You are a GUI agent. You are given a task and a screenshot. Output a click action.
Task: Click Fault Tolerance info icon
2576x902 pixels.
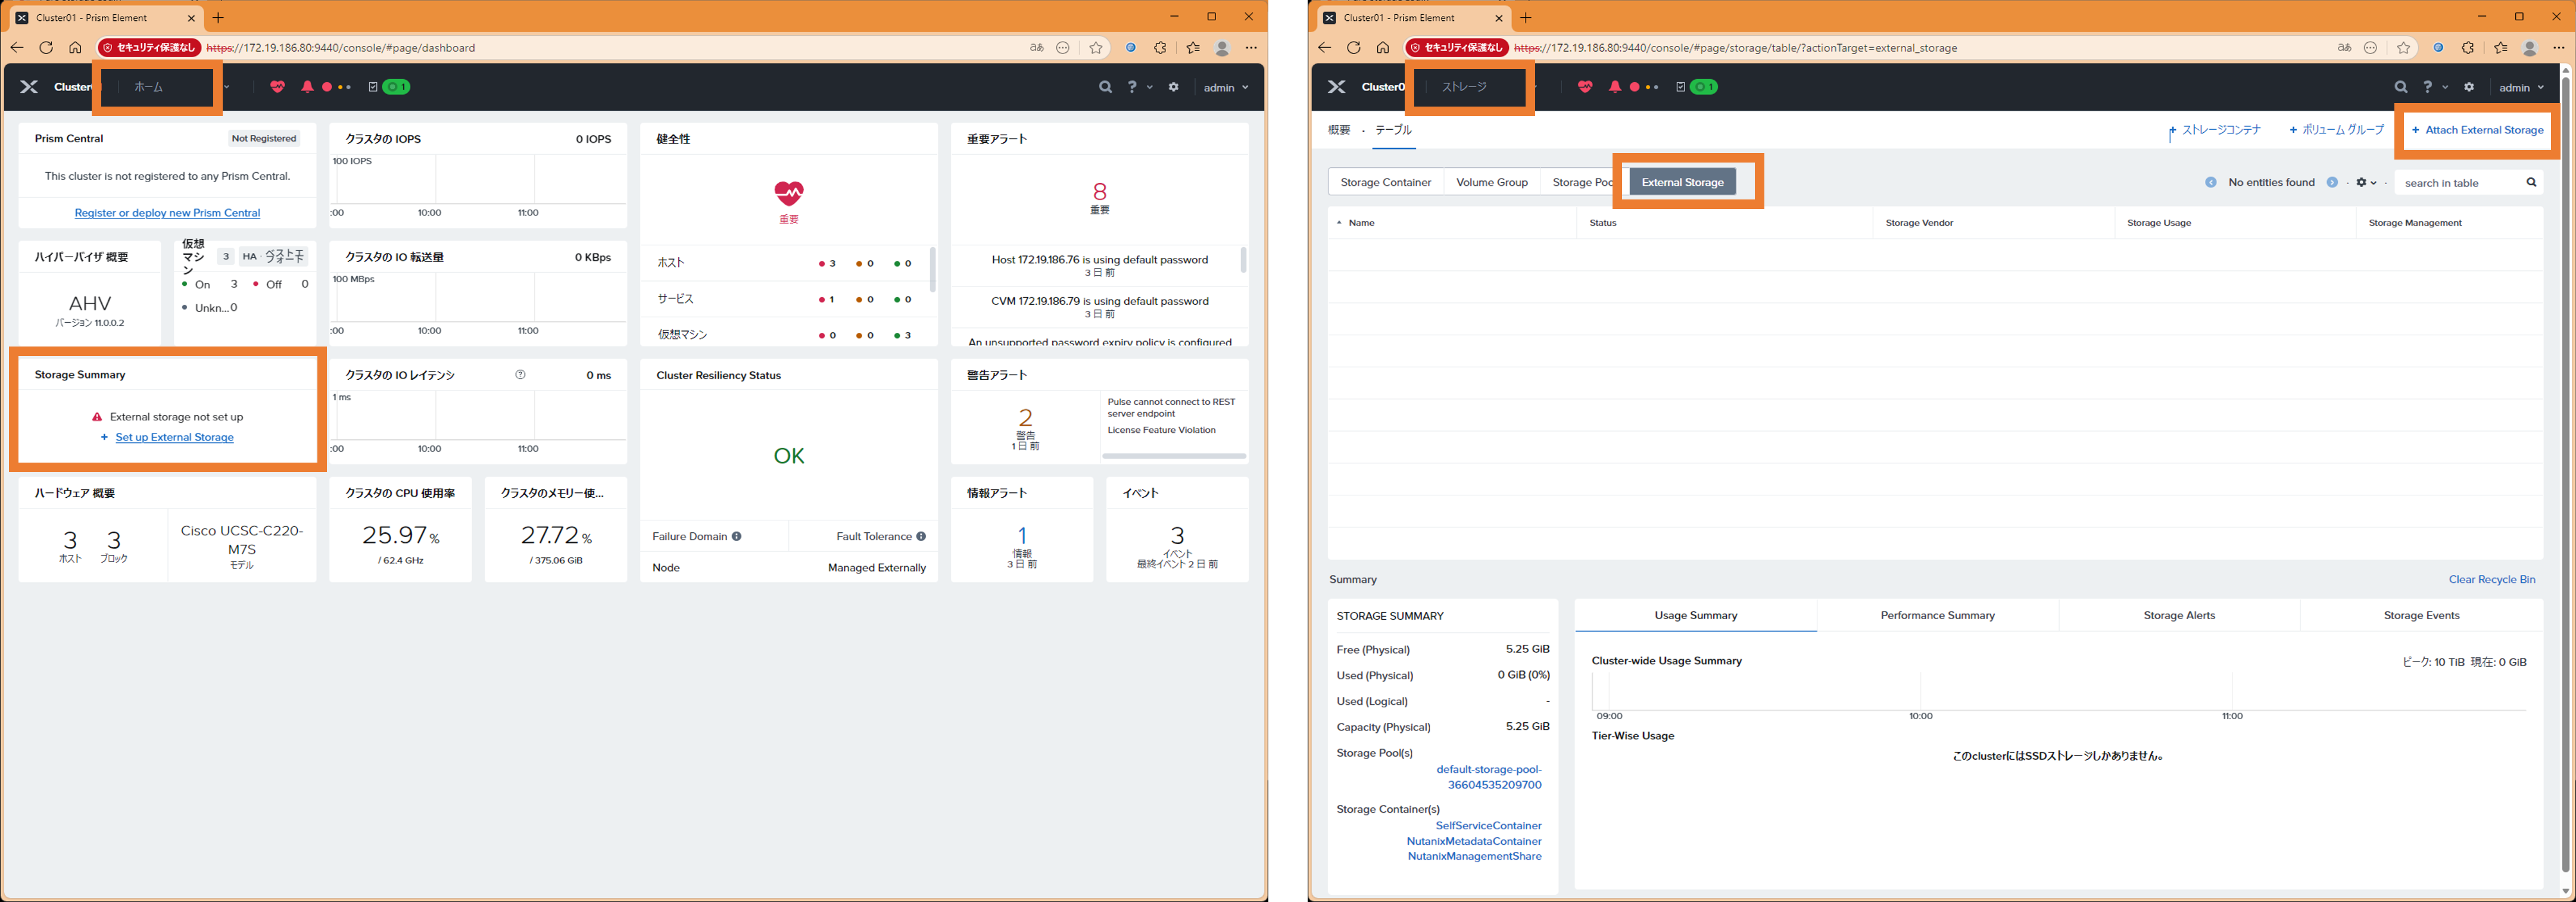(x=921, y=537)
